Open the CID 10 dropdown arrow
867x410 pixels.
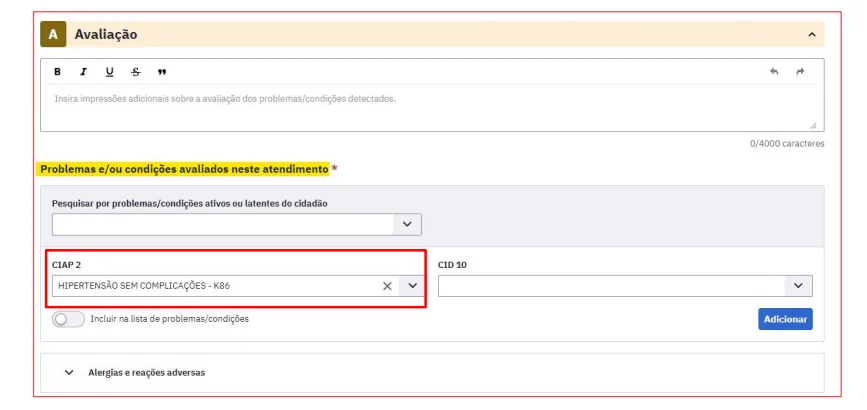pyautogui.click(x=798, y=286)
